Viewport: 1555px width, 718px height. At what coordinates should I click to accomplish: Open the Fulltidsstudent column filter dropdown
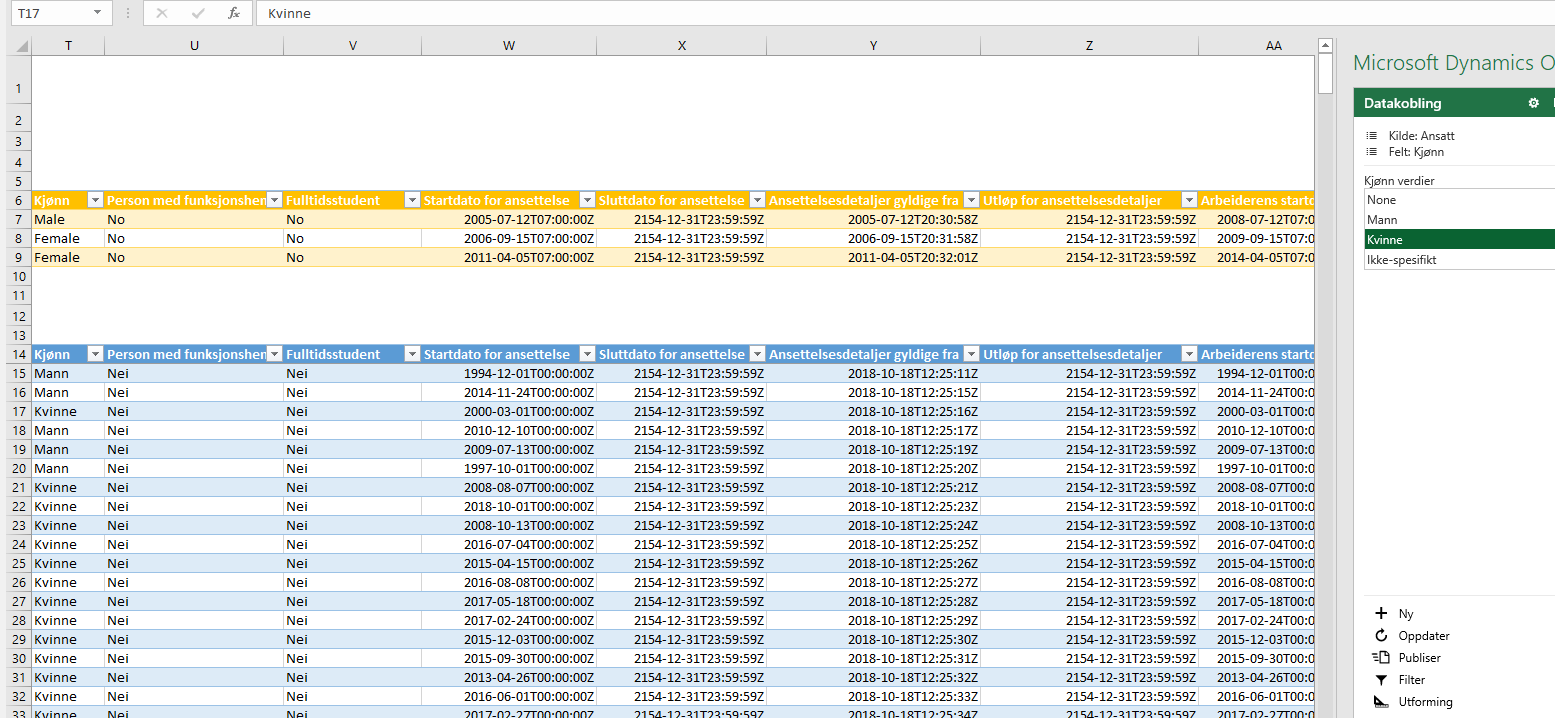411,200
